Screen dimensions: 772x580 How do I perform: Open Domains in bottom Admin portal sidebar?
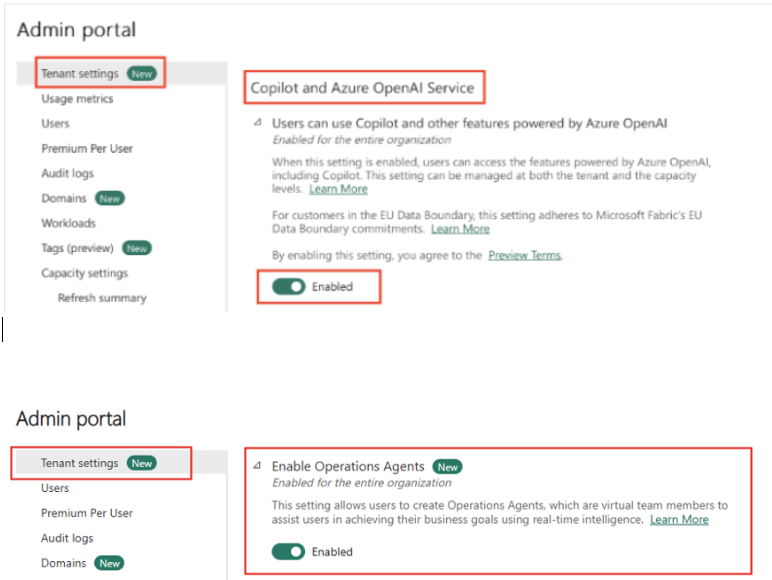pyautogui.click(x=64, y=563)
